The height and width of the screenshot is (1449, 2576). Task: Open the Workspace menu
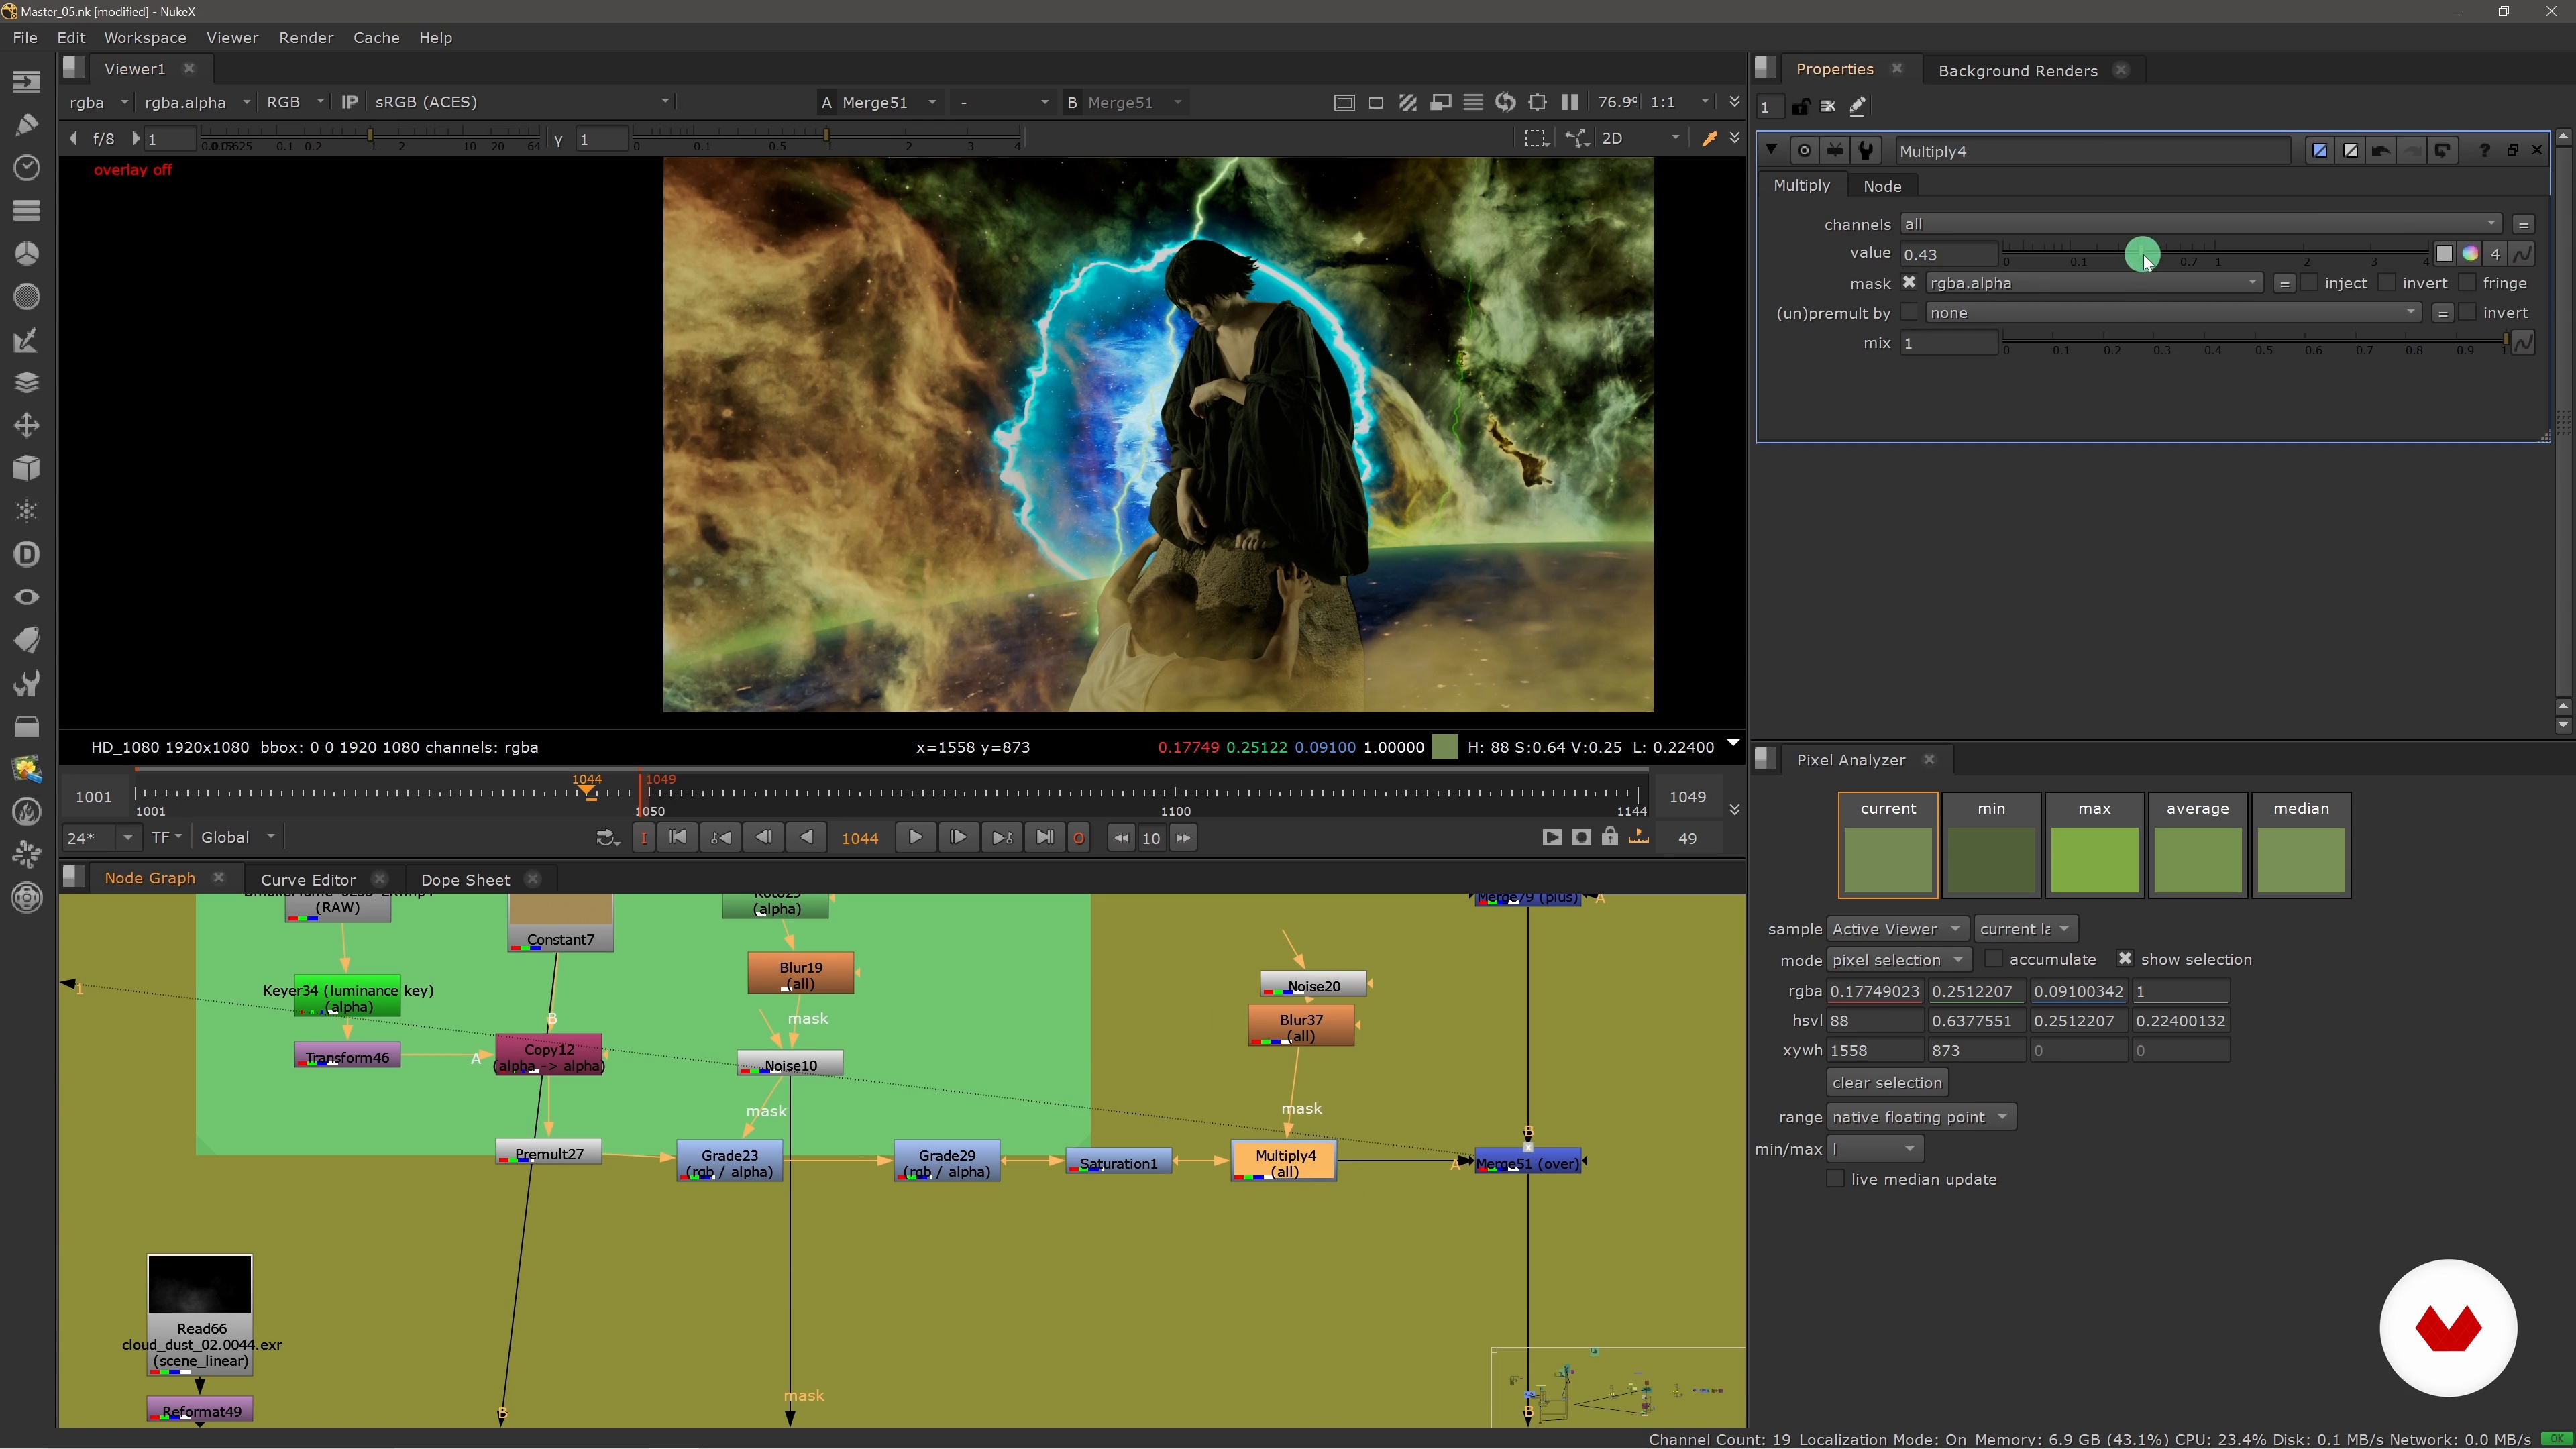pos(145,37)
